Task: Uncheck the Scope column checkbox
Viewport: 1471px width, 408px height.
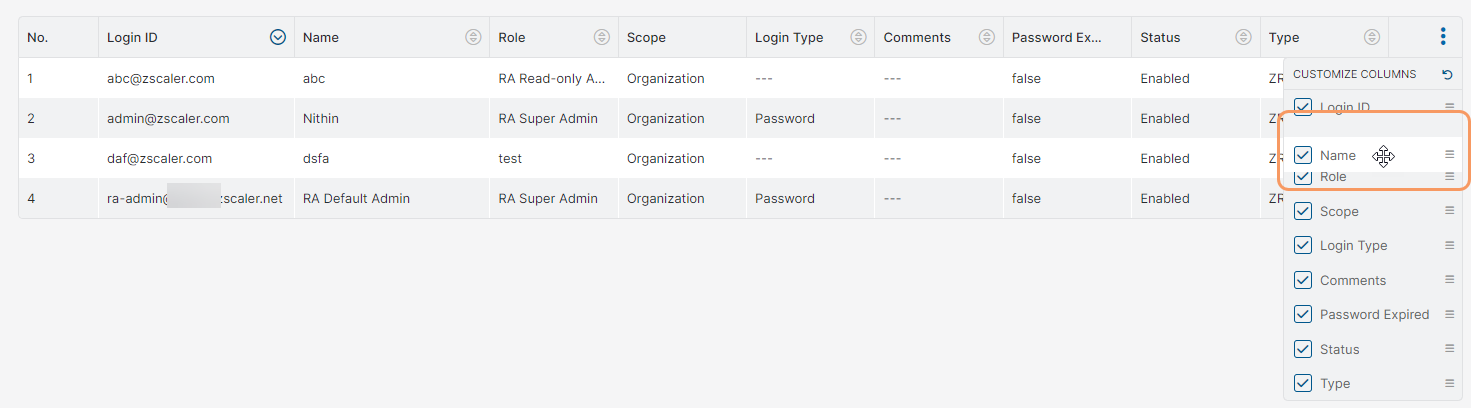Action: click(x=1303, y=211)
